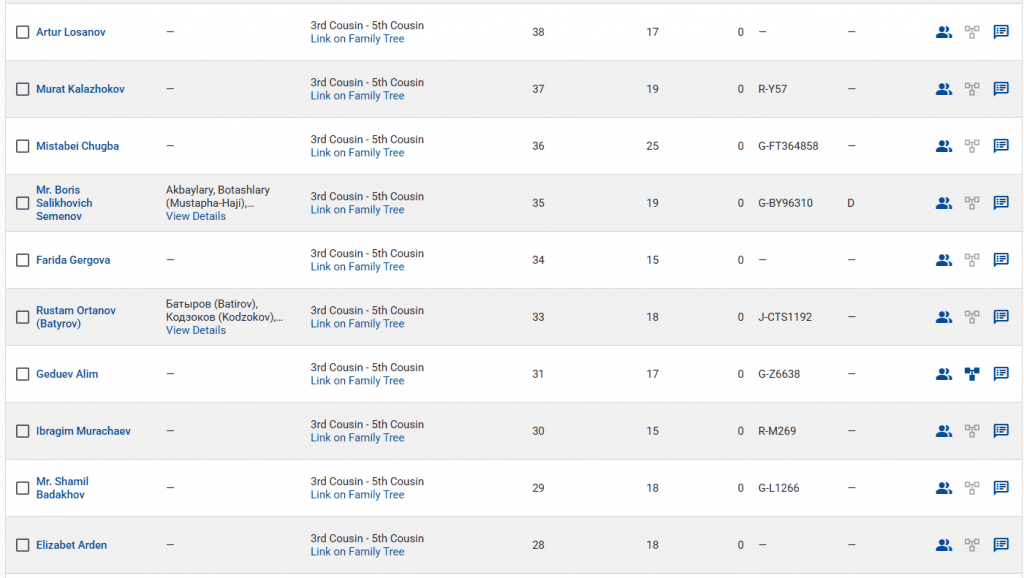The width and height of the screenshot is (1024, 578).
Task: Tick the checkbox beside Geduev Alim
Action: click(x=23, y=374)
